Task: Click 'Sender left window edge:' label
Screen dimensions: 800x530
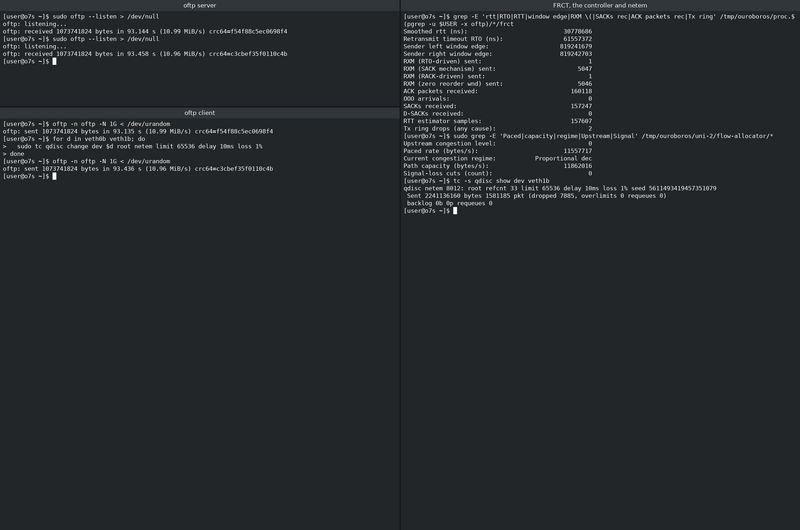Action: [446, 46]
